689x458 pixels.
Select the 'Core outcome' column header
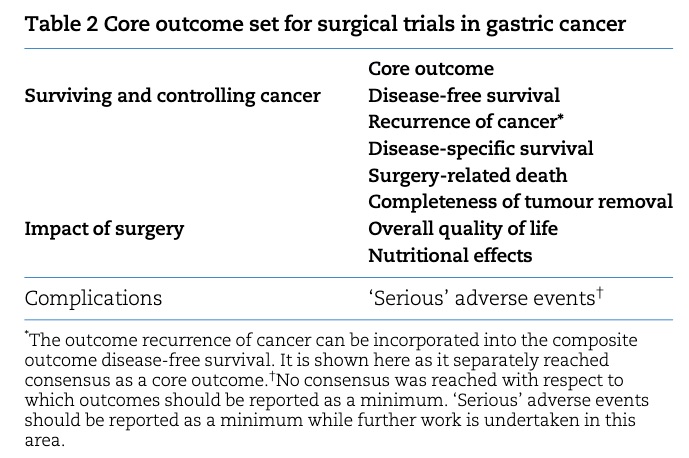tap(431, 69)
